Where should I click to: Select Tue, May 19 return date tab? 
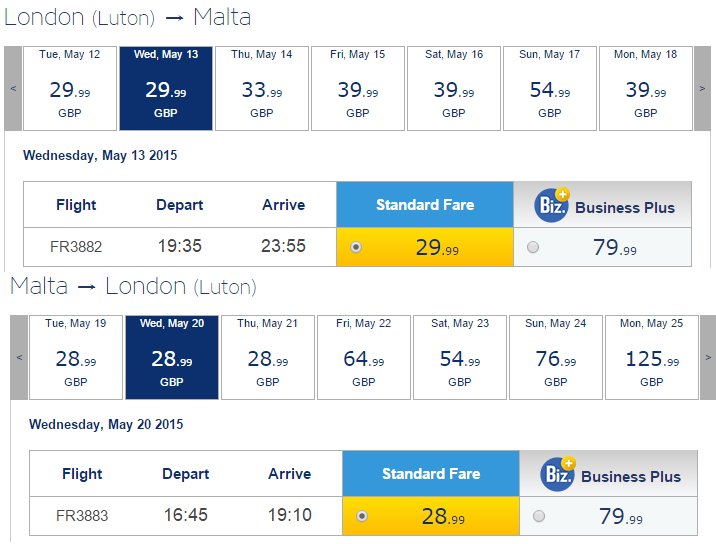coord(75,357)
